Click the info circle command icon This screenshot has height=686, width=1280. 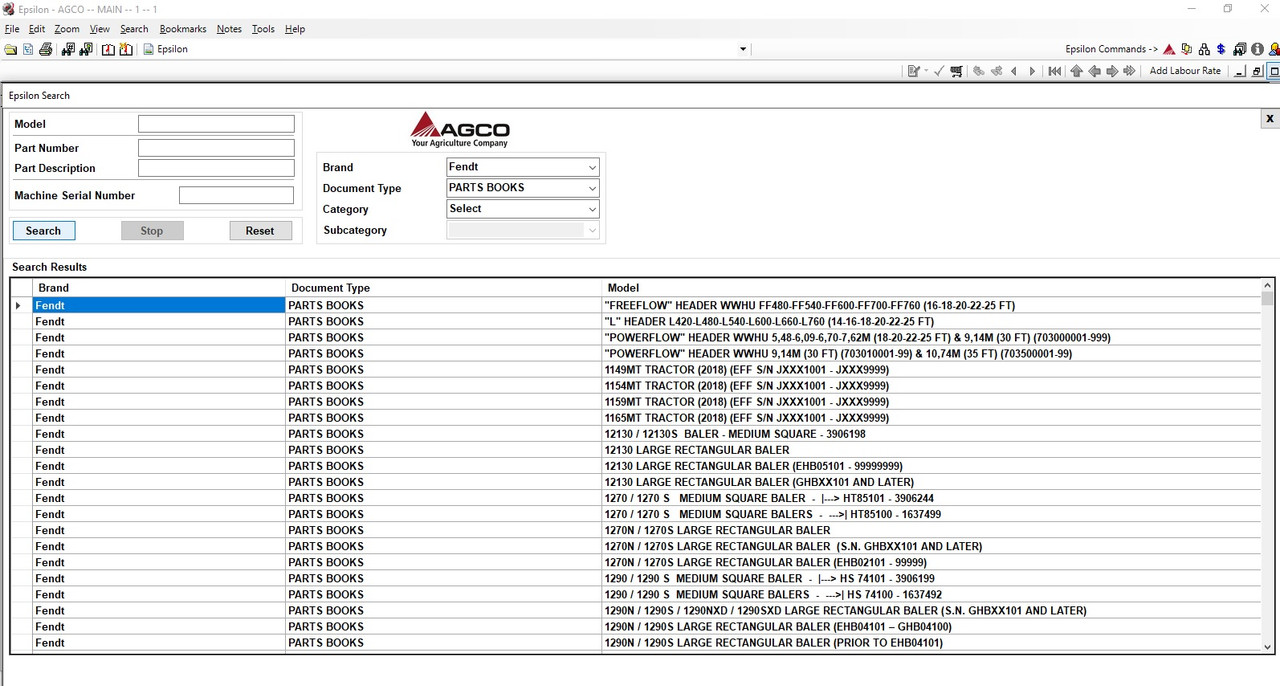pyautogui.click(x=1257, y=49)
